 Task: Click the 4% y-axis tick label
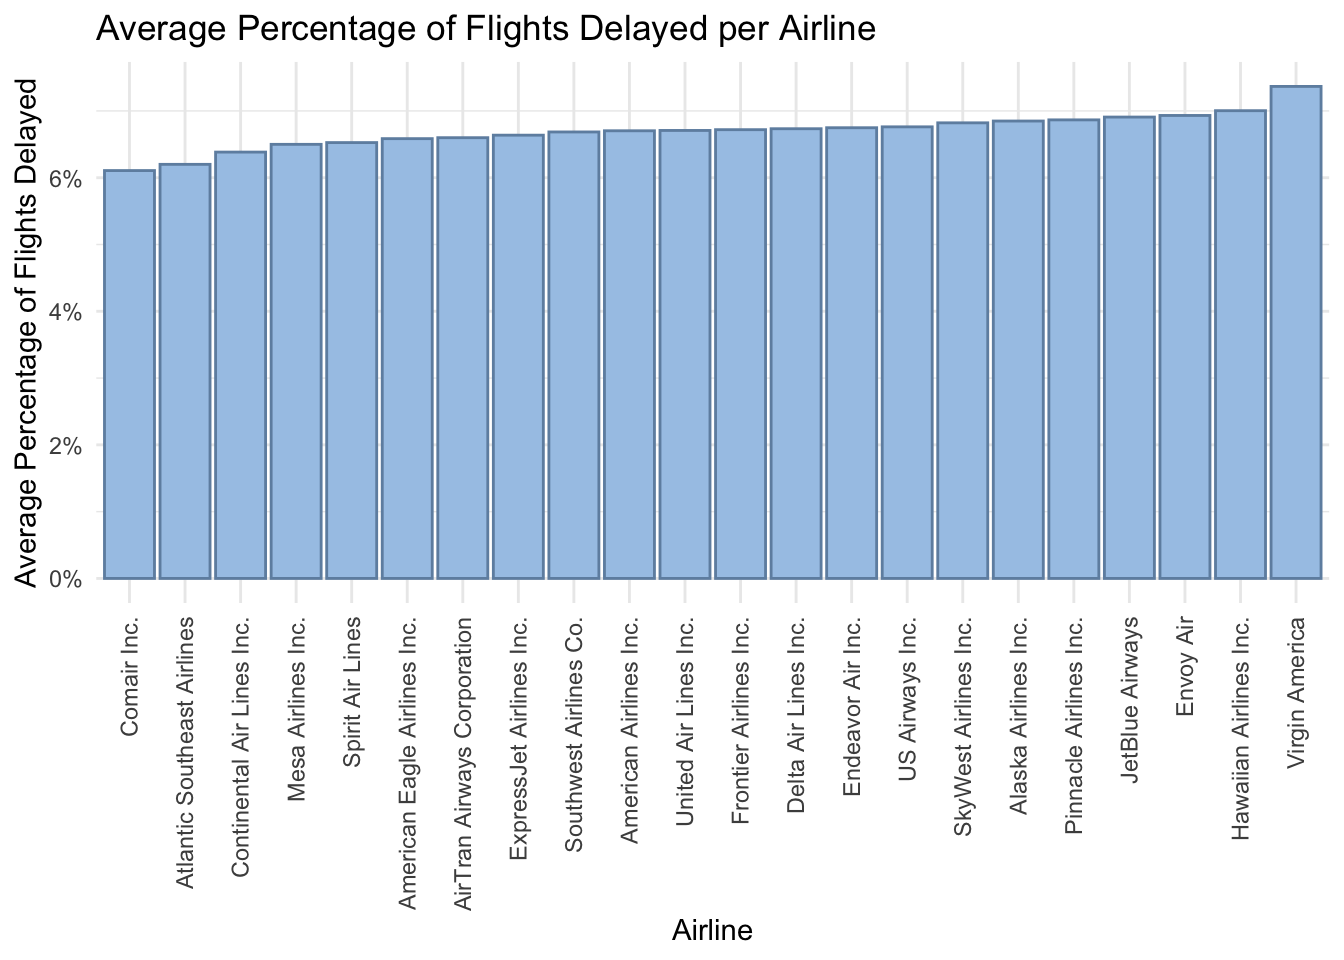point(66,312)
